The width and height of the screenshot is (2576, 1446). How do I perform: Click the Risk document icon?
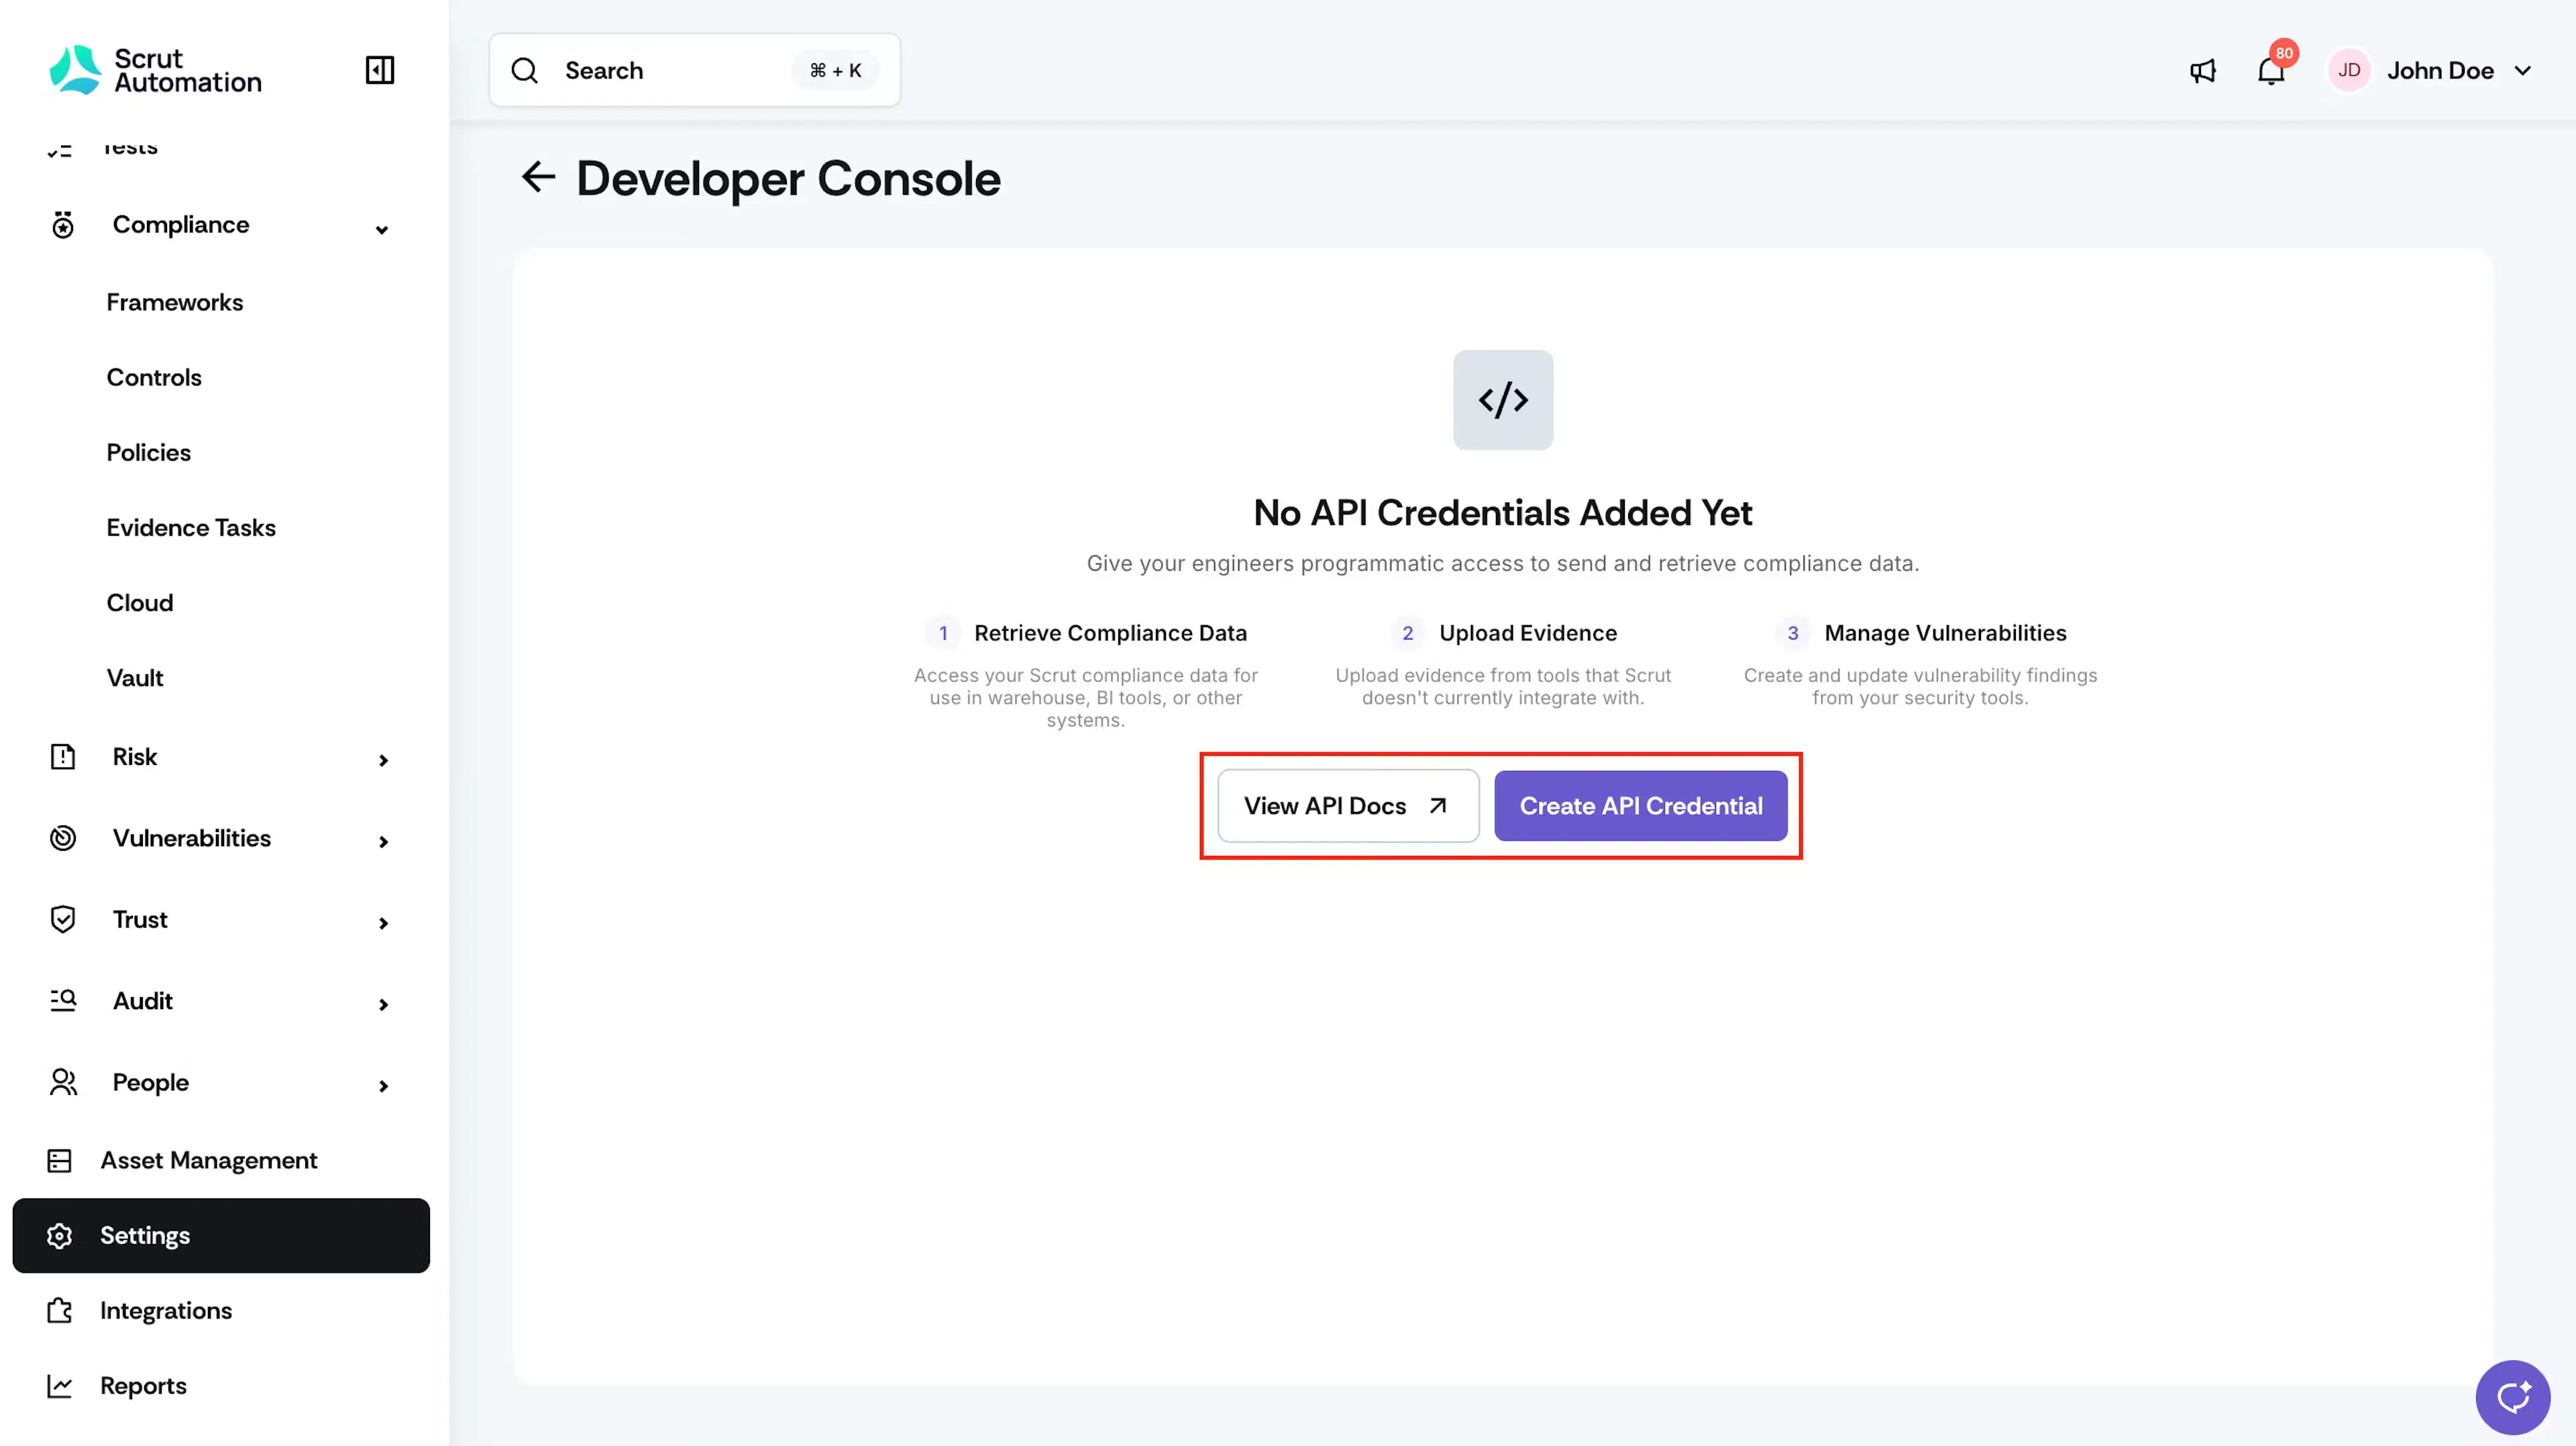pyautogui.click(x=63, y=757)
